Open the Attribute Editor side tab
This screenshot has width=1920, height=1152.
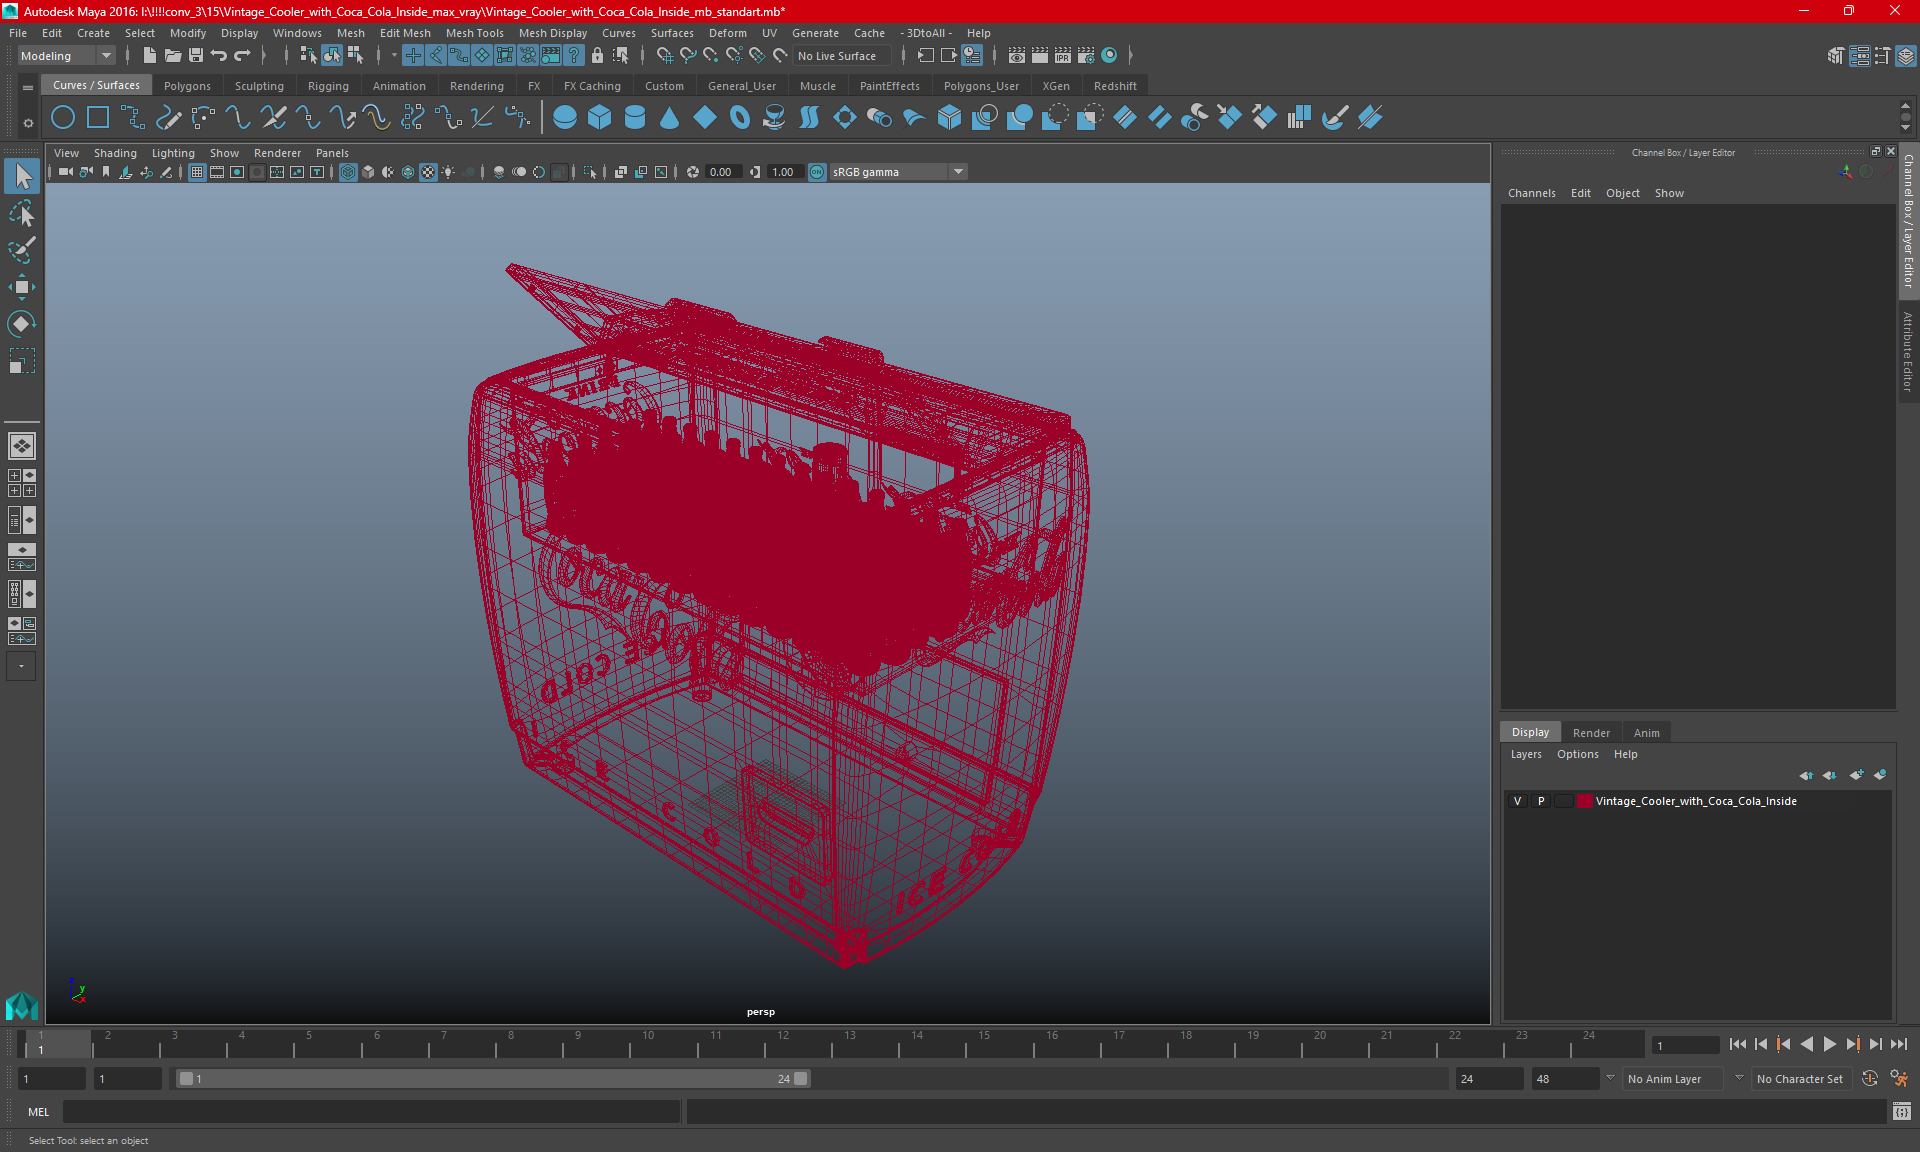click(x=1908, y=351)
